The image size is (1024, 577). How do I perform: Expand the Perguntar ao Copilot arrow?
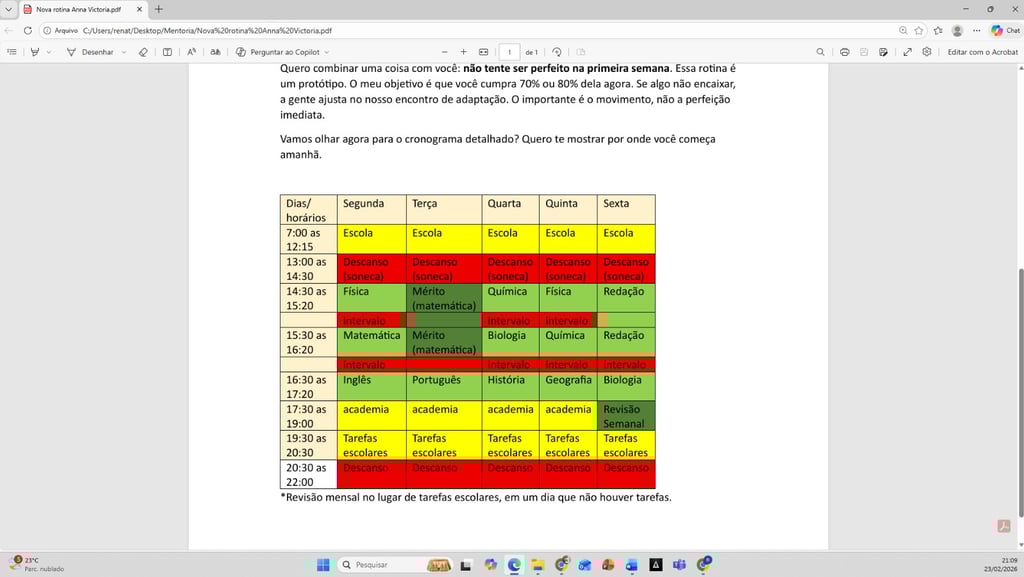pyautogui.click(x=327, y=52)
